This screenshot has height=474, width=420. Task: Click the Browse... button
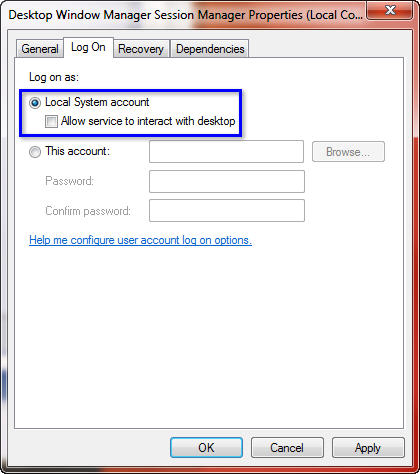pos(348,152)
